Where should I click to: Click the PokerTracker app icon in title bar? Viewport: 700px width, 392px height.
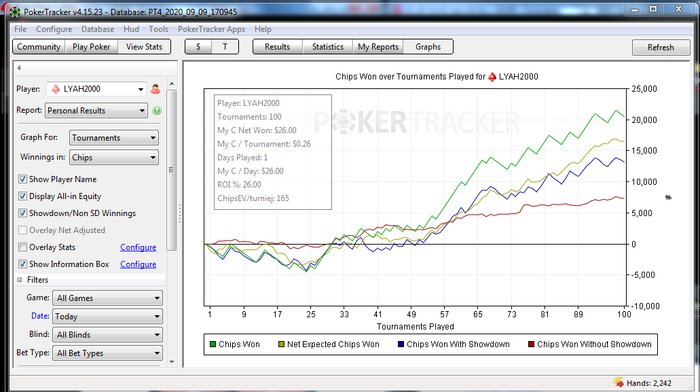pos(15,12)
